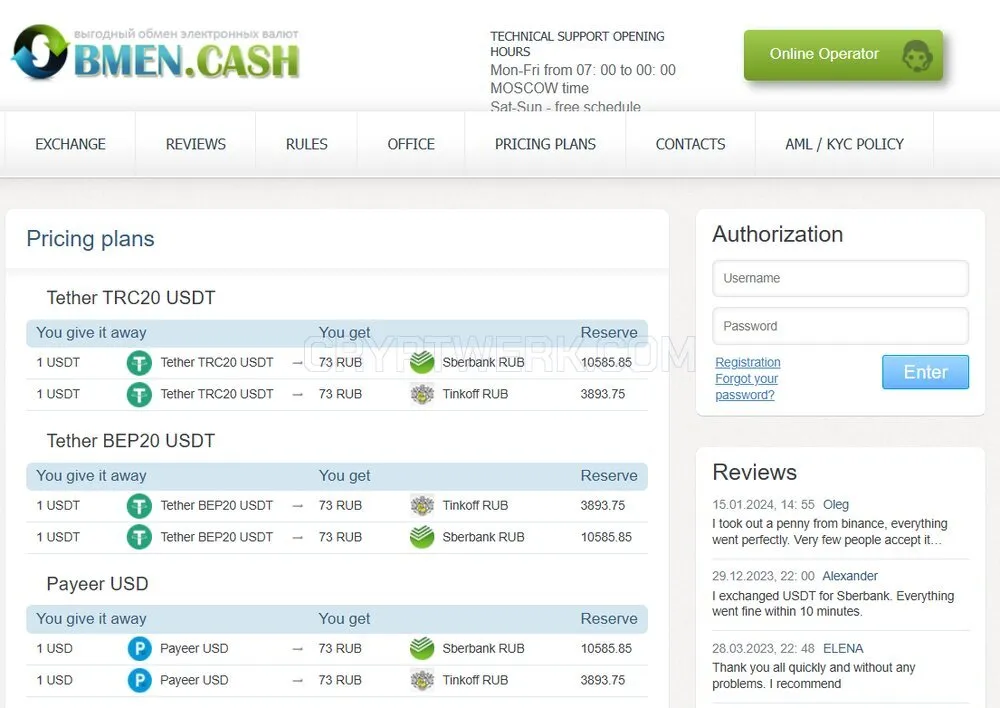This screenshot has height=708, width=1000.
Task: Click Sberbank icon in Tether TRC20 section
Action: [x=422, y=362]
